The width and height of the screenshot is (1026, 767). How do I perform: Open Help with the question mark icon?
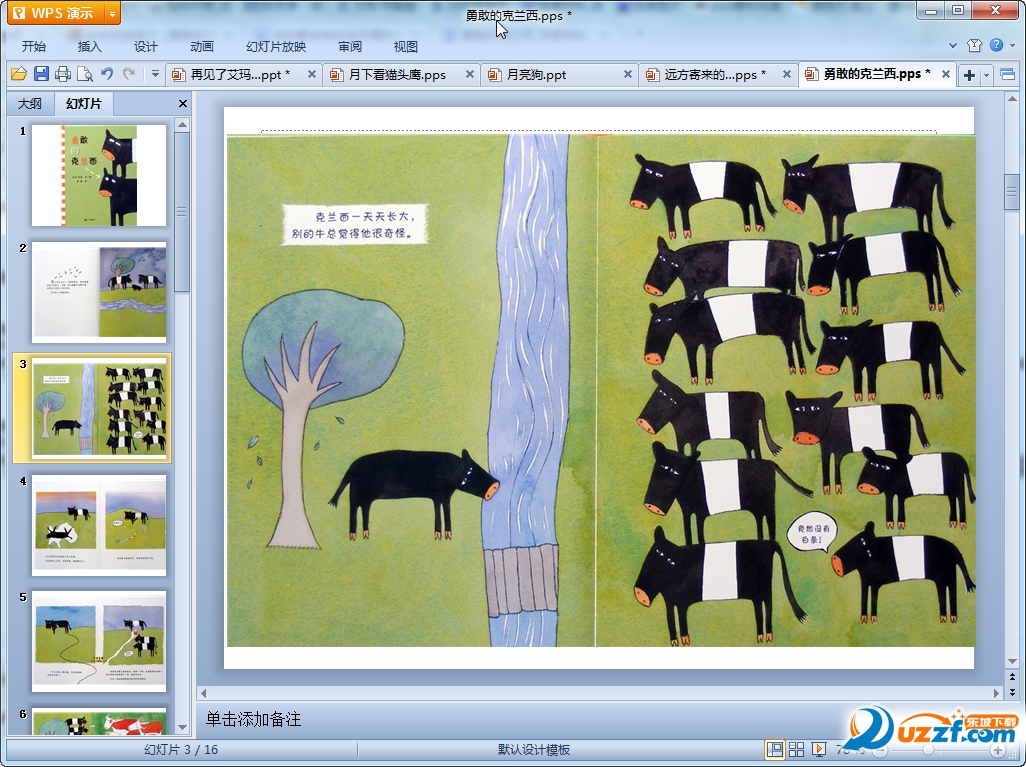pos(996,45)
